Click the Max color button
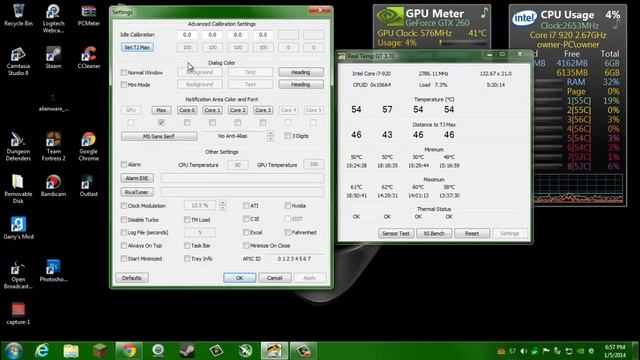Screen dimensions: 640x360 [161, 110]
